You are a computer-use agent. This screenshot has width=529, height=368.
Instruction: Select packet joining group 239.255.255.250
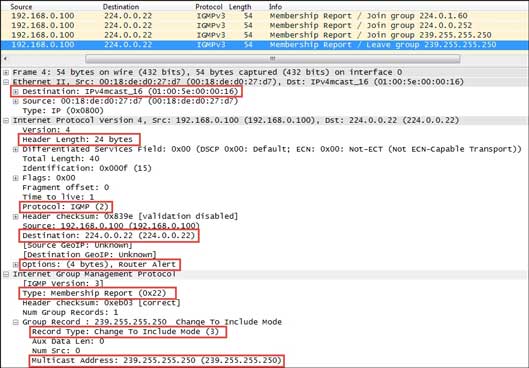click(x=264, y=35)
